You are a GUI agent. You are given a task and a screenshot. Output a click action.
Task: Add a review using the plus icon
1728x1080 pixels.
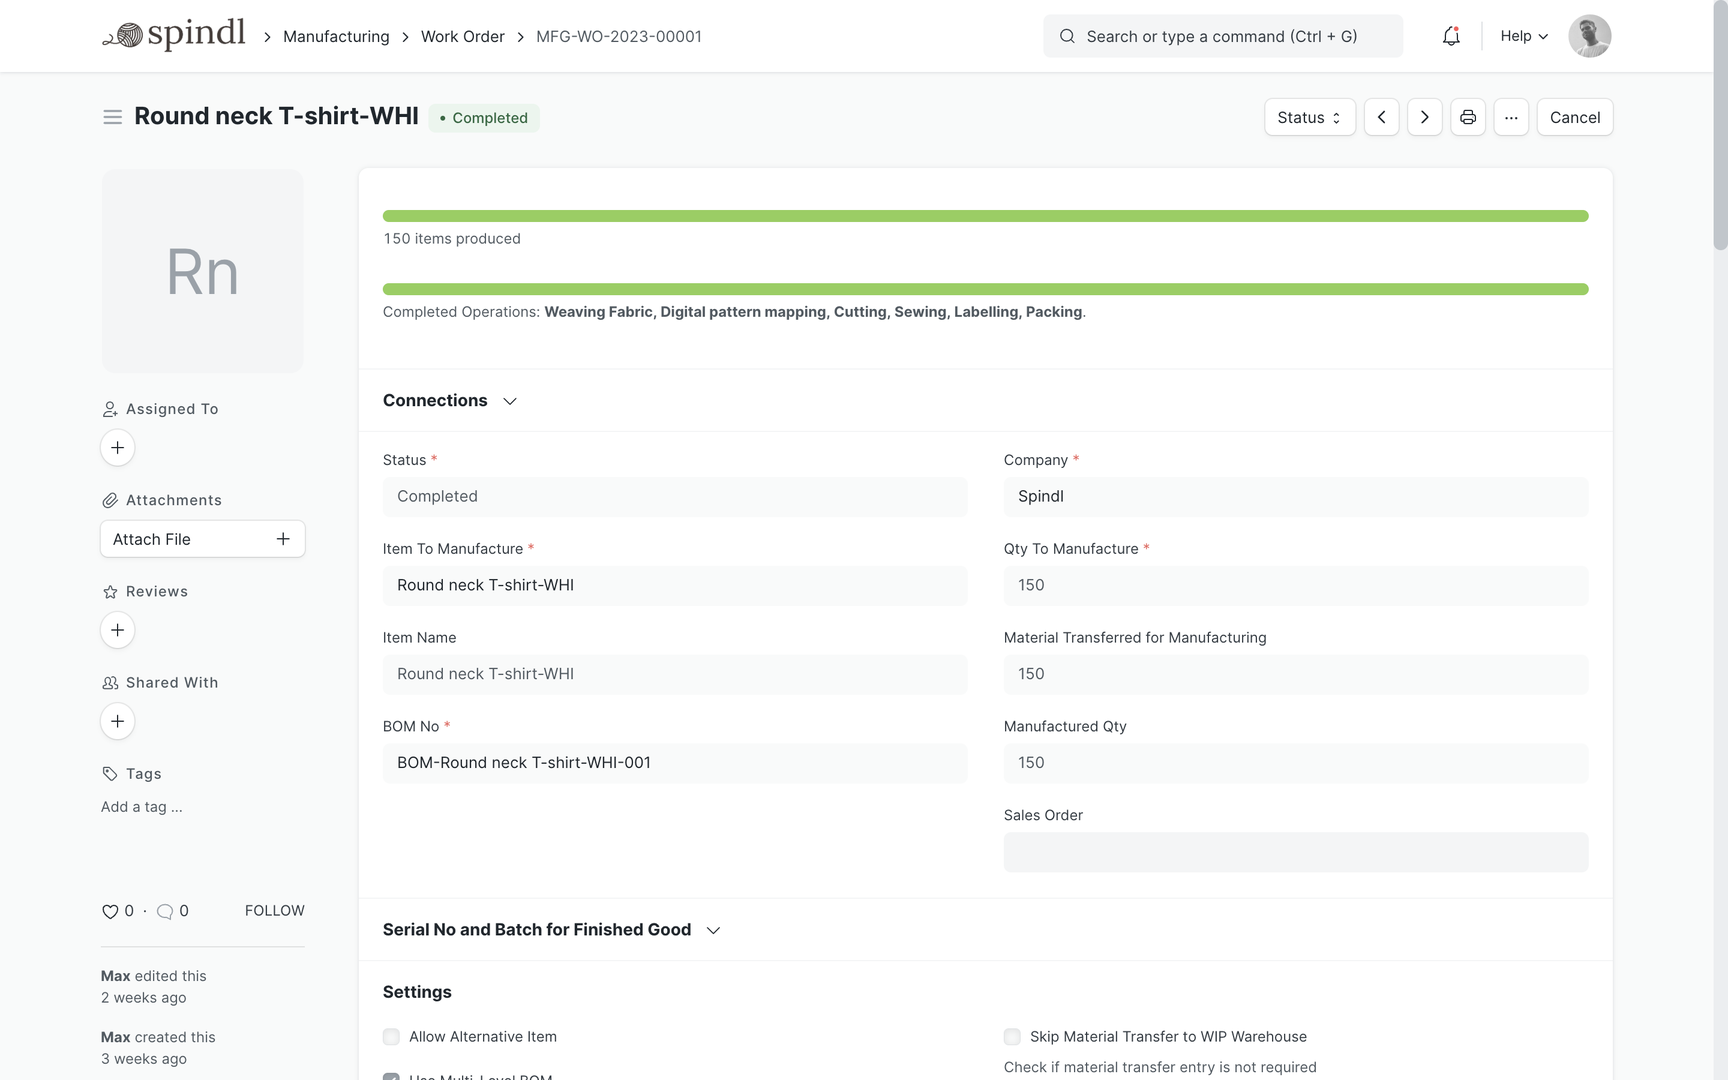coord(117,630)
